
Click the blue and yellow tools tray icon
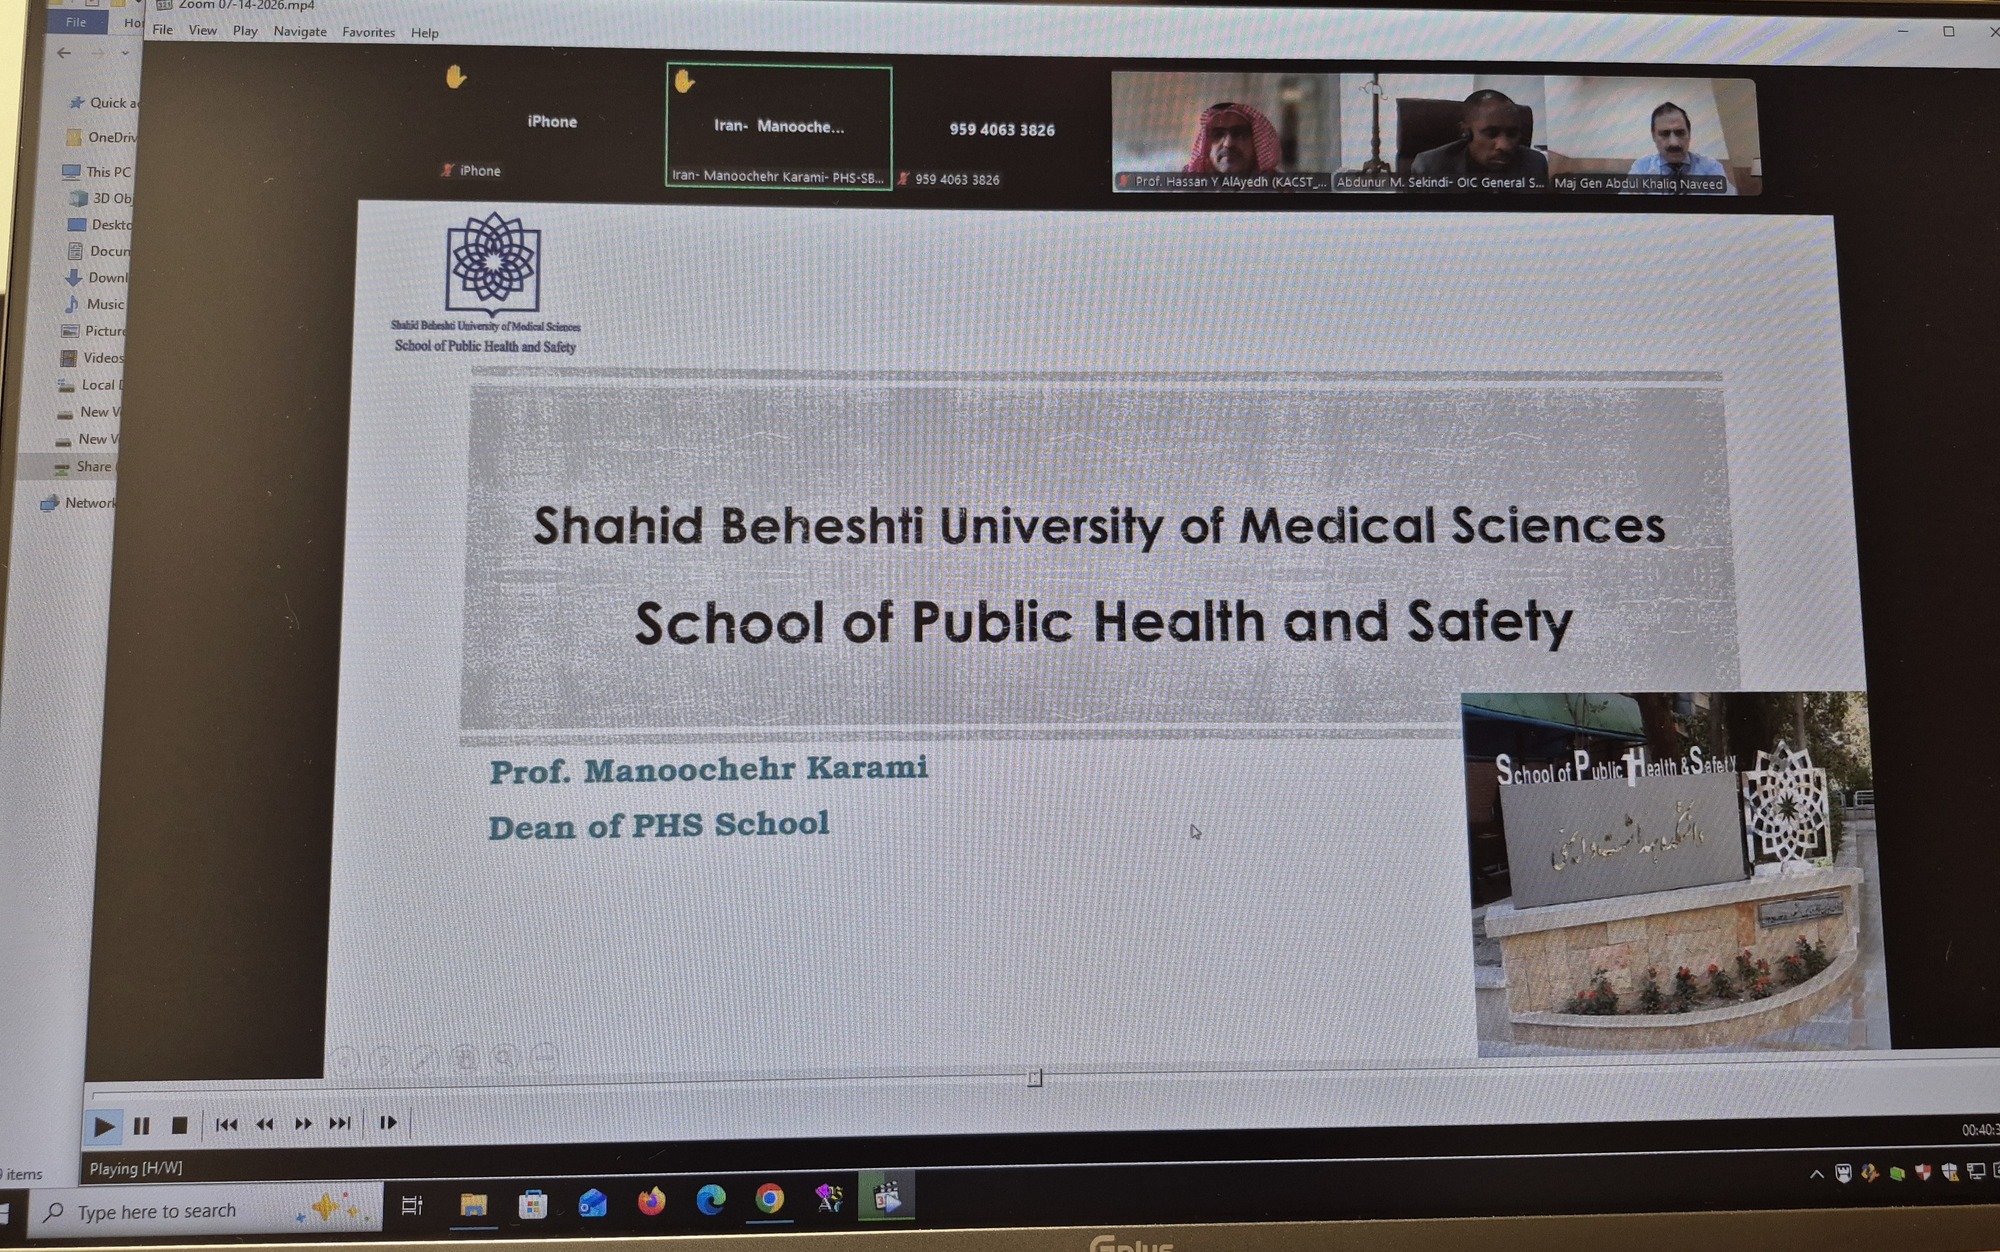(1870, 1173)
